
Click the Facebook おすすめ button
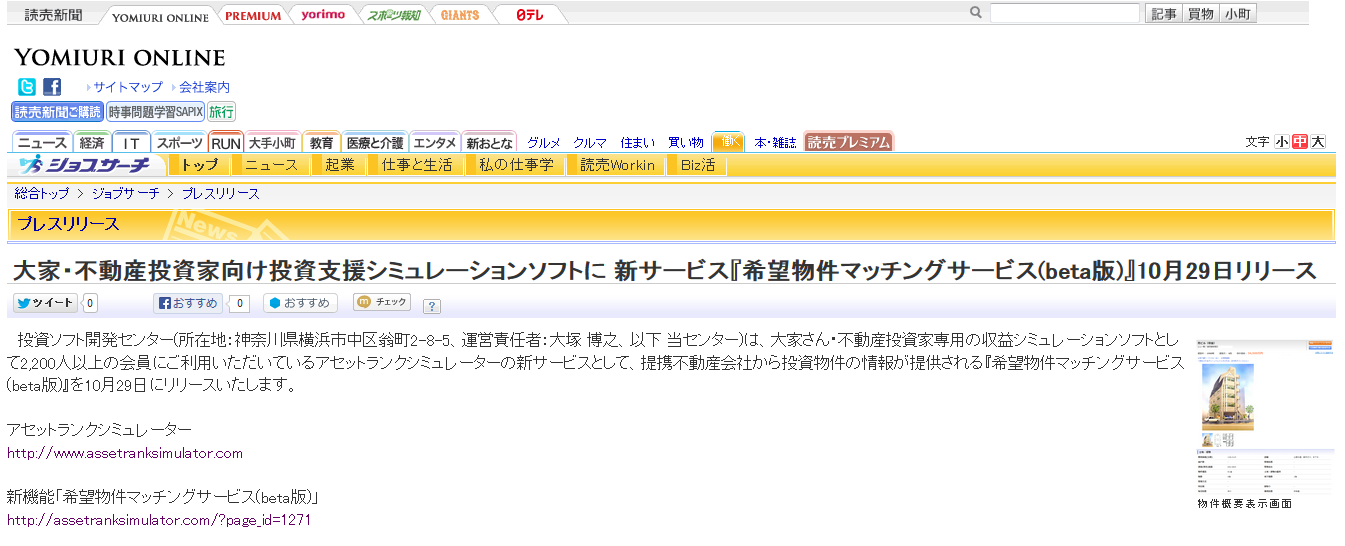[189, 303]
